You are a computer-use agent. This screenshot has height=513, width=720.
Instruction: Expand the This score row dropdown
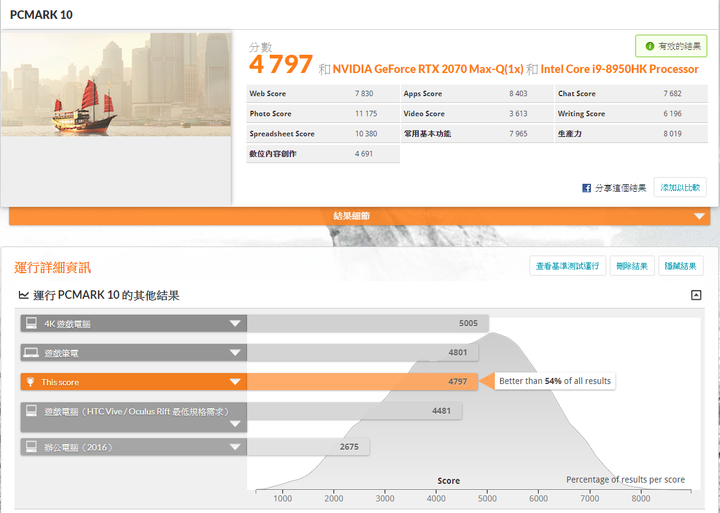[235, 382]
